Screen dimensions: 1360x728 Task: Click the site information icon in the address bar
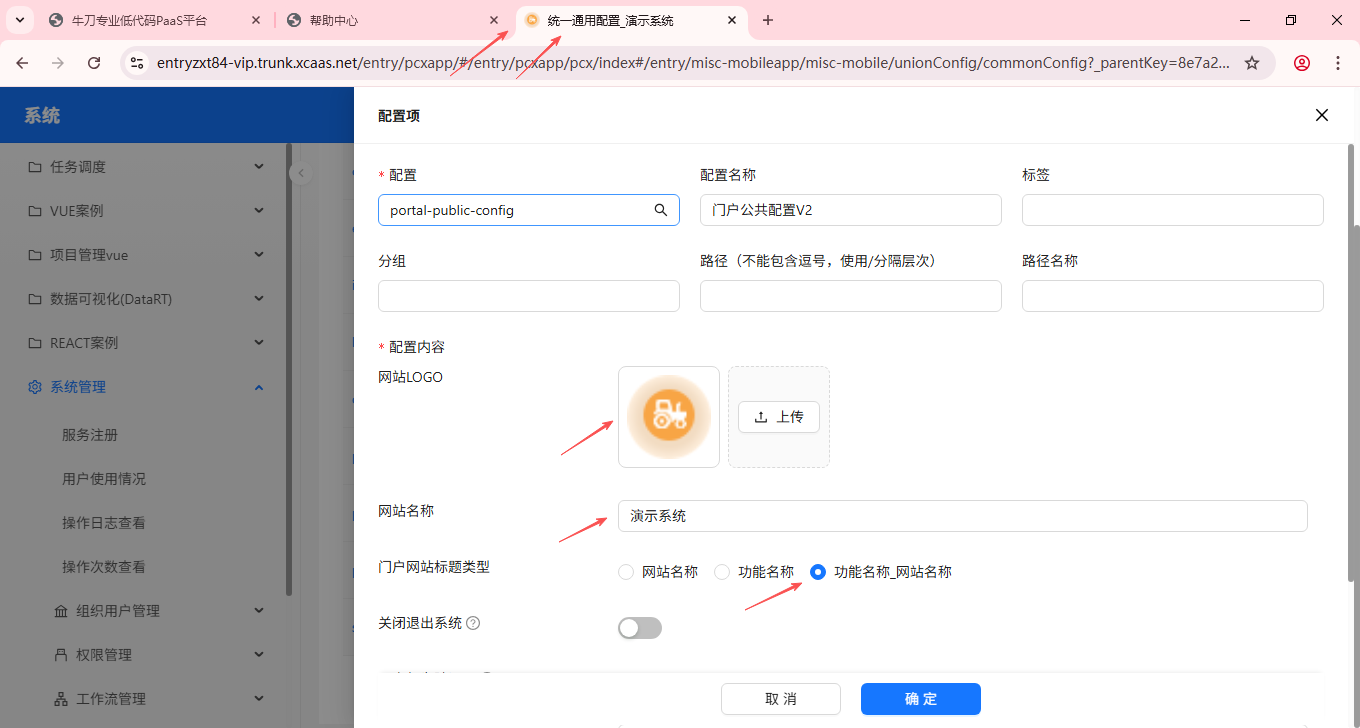click(137, 63)
